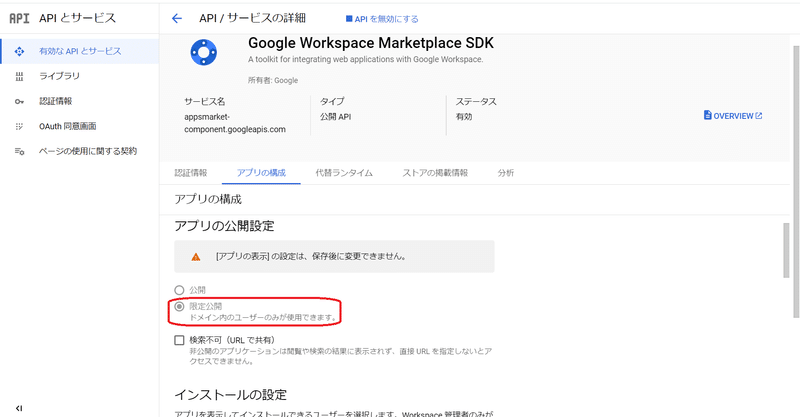
Task: Click the アプリの公開設定 heading
Action: (224, 226)
